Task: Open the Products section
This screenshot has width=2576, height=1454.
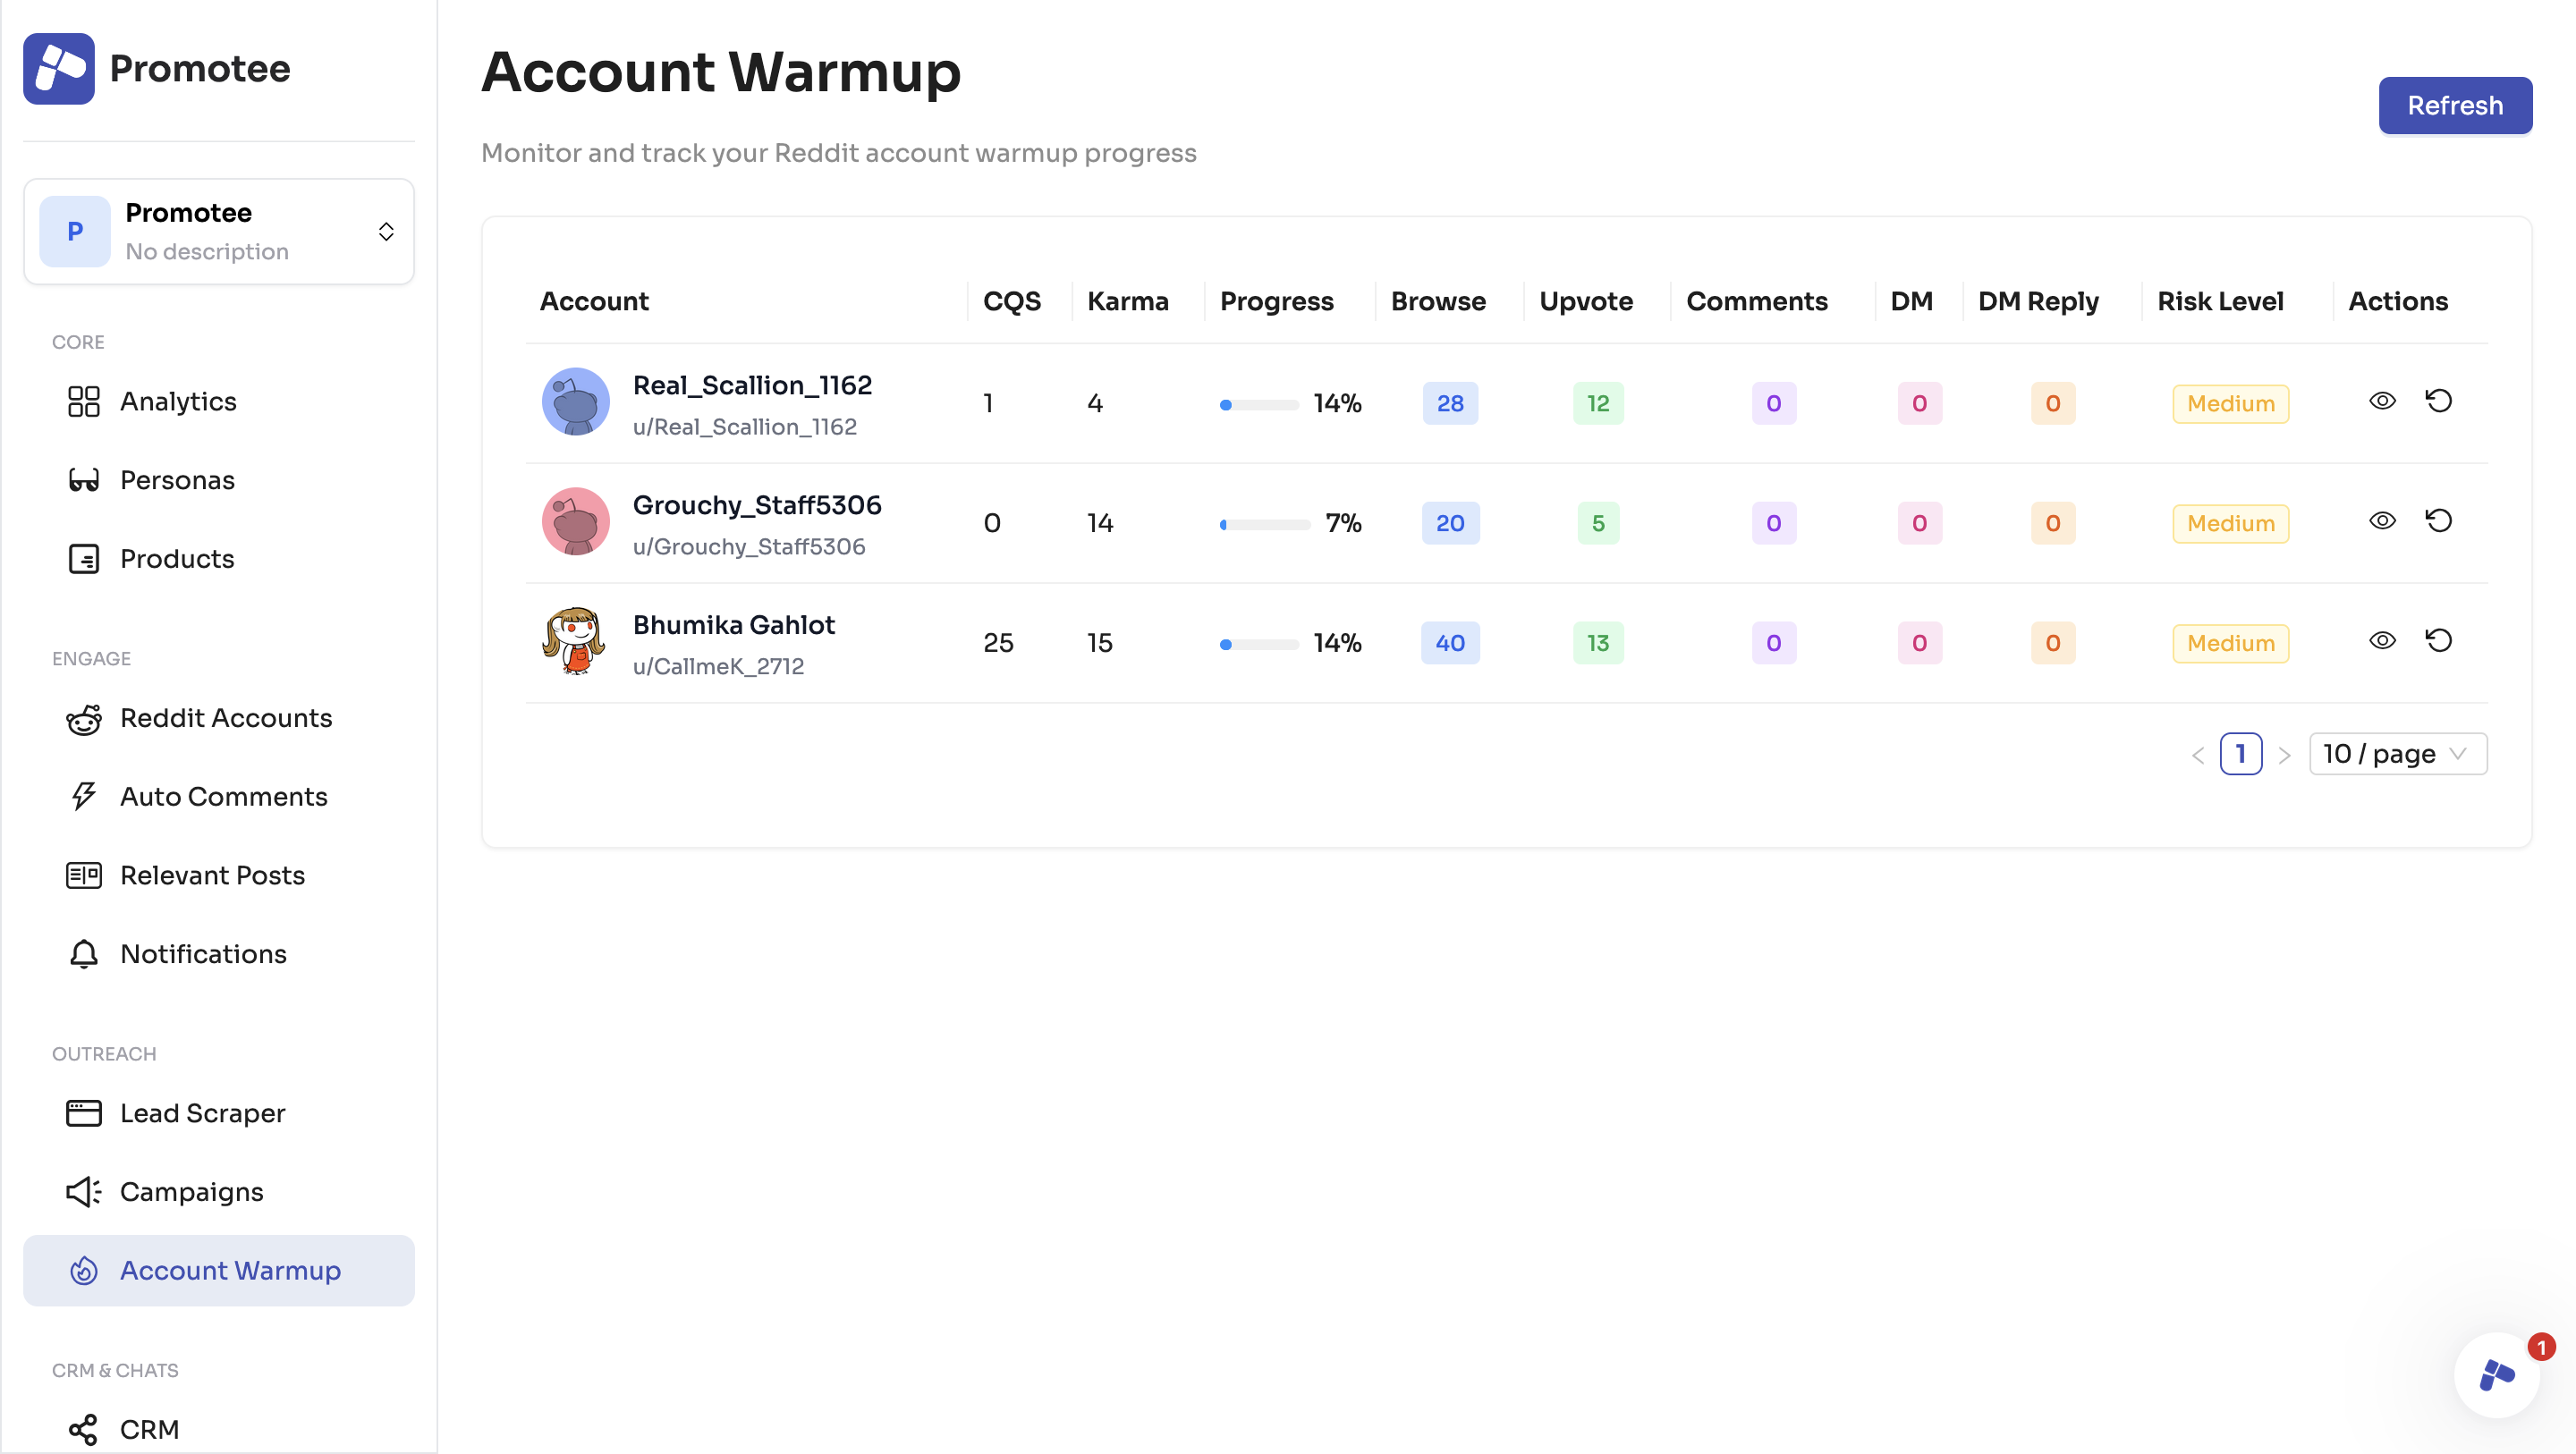Action: [218, 559]
